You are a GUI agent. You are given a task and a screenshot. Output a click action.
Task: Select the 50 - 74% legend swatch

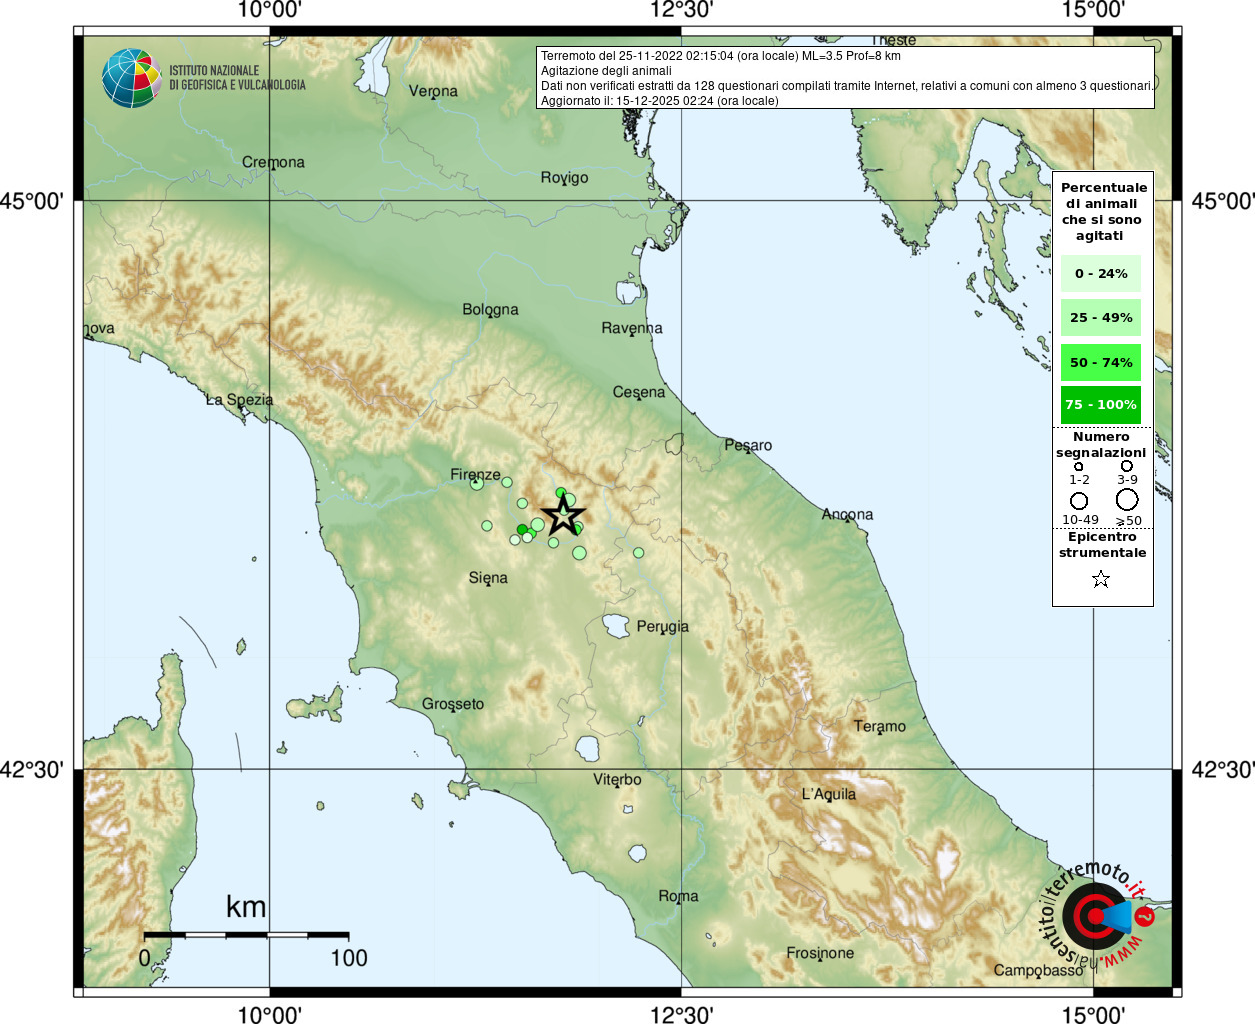tap(1101, 363)
